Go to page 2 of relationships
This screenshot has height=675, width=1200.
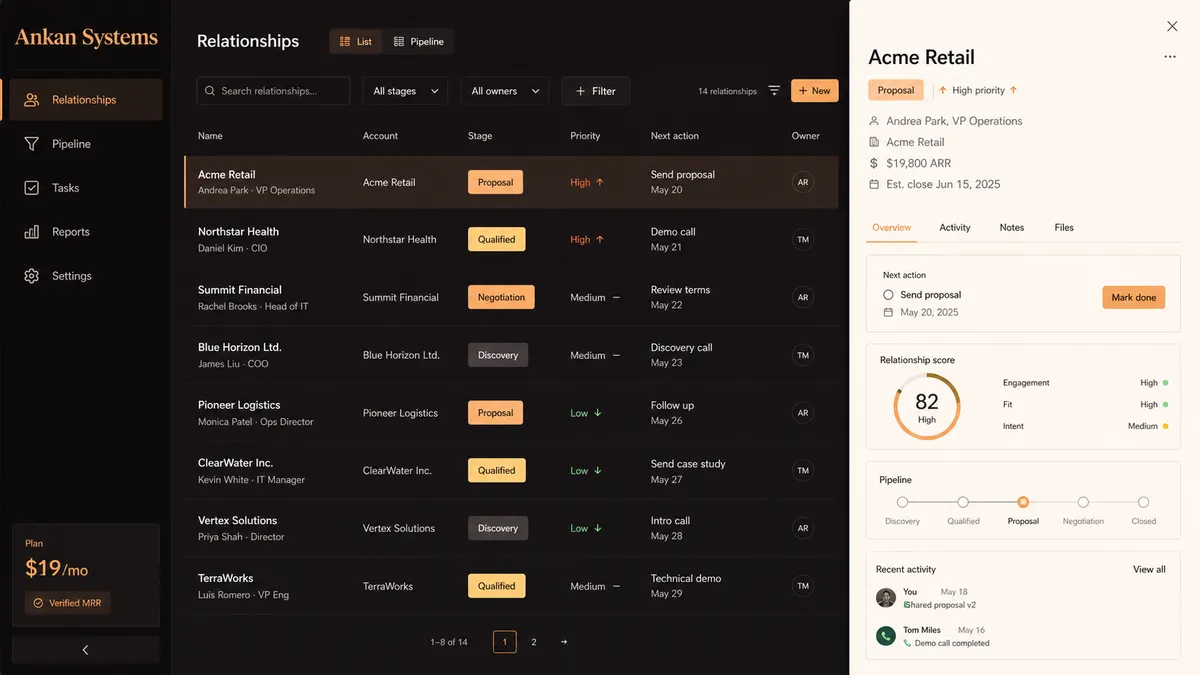534,642
